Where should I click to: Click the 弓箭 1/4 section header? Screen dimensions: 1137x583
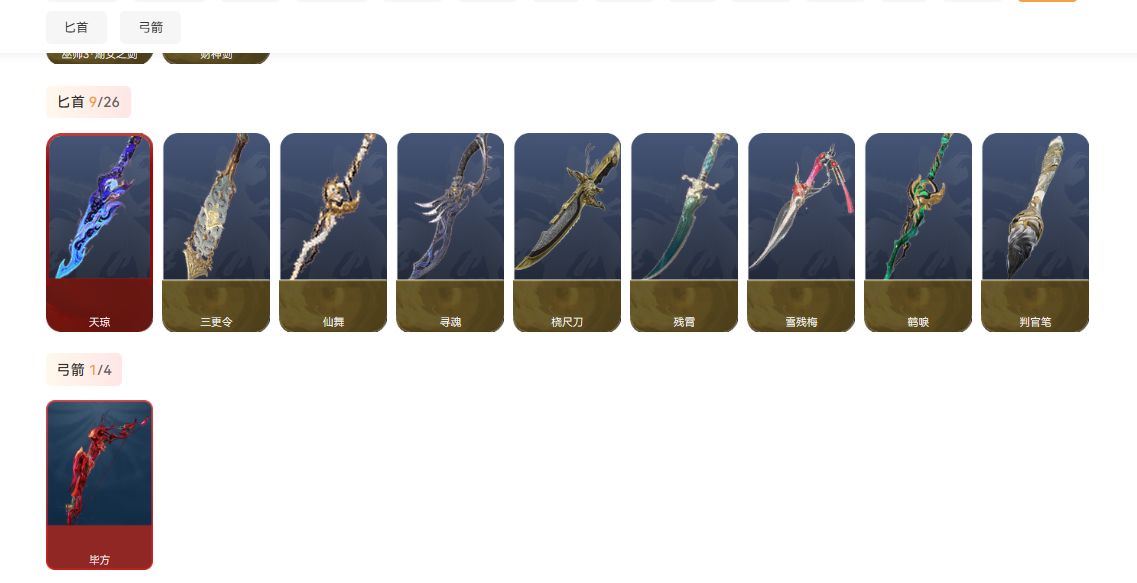[x=84, y=370]
